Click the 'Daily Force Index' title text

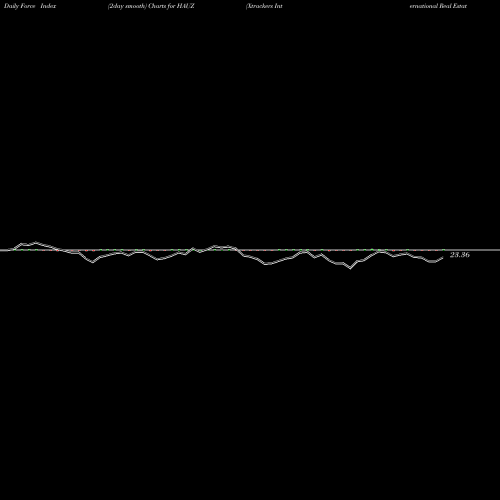(30, 6)
